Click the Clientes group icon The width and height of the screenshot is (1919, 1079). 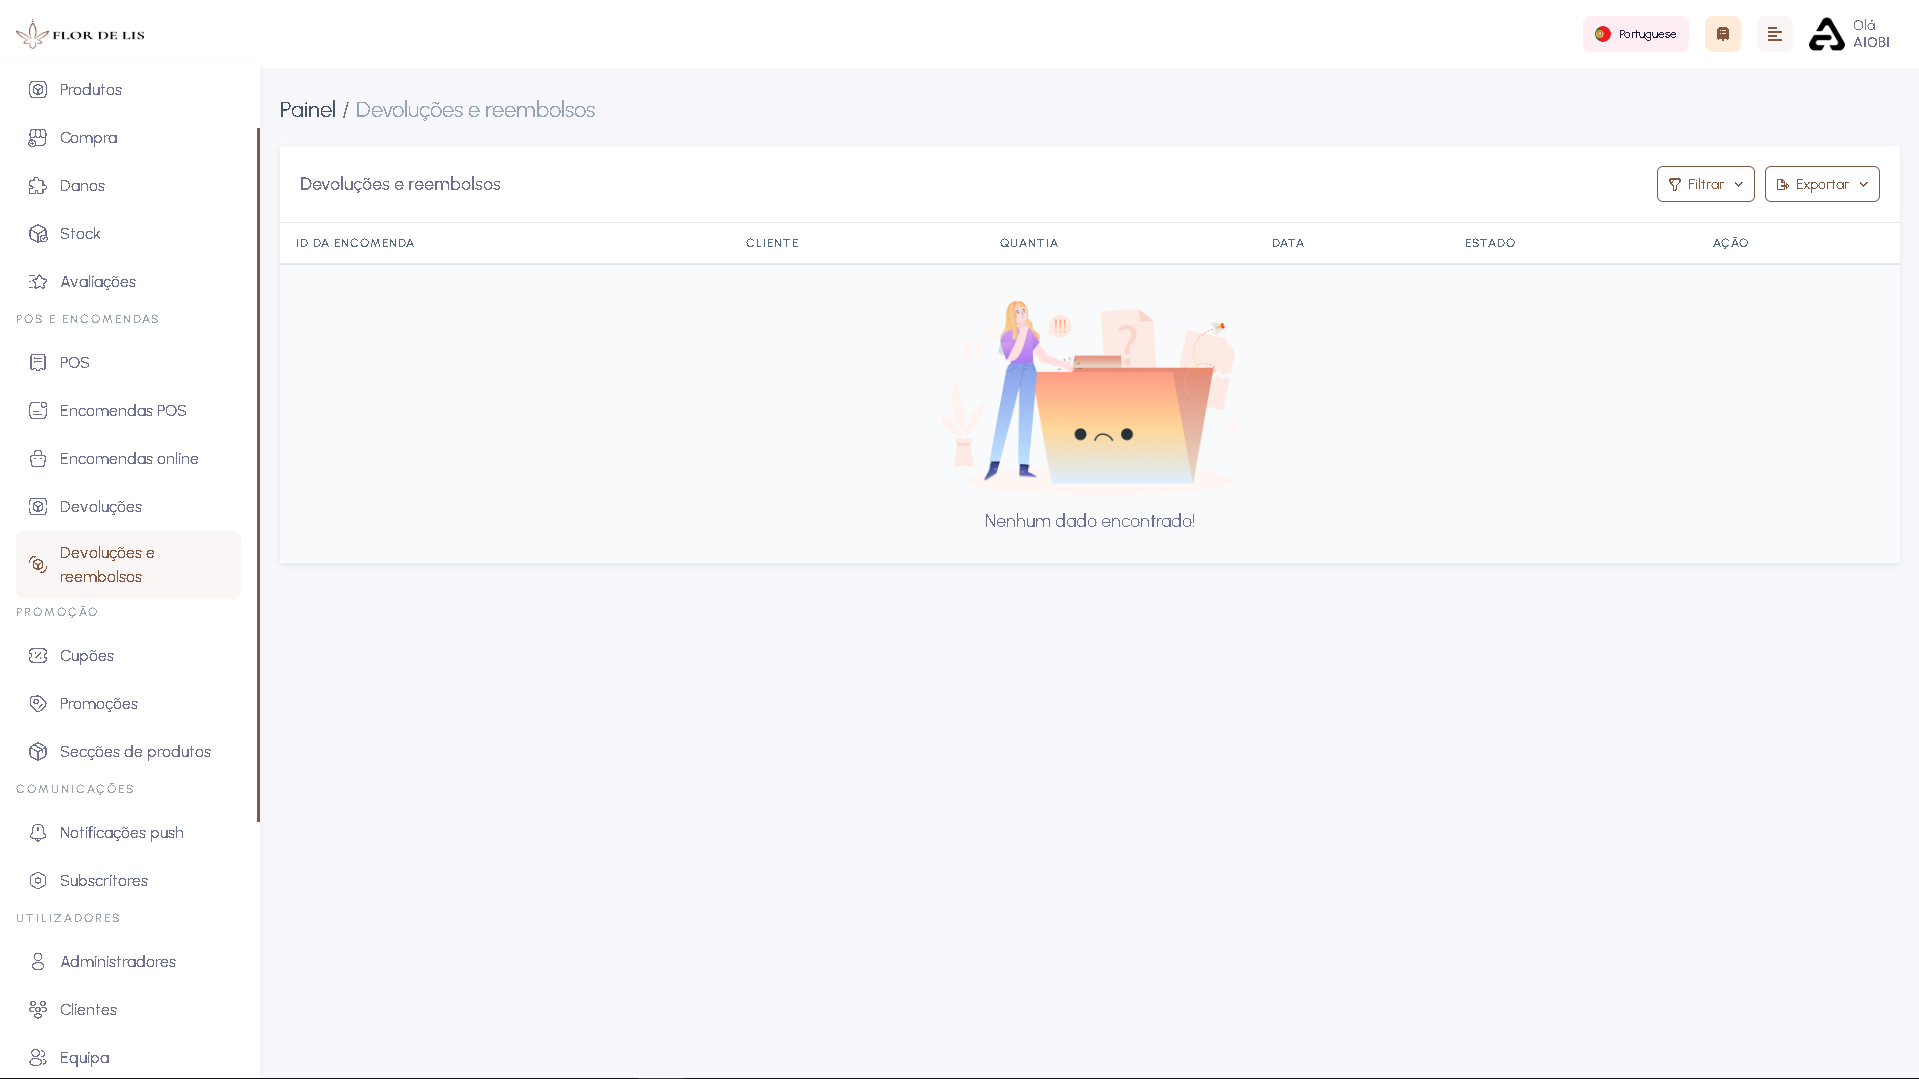(38, 1009)
